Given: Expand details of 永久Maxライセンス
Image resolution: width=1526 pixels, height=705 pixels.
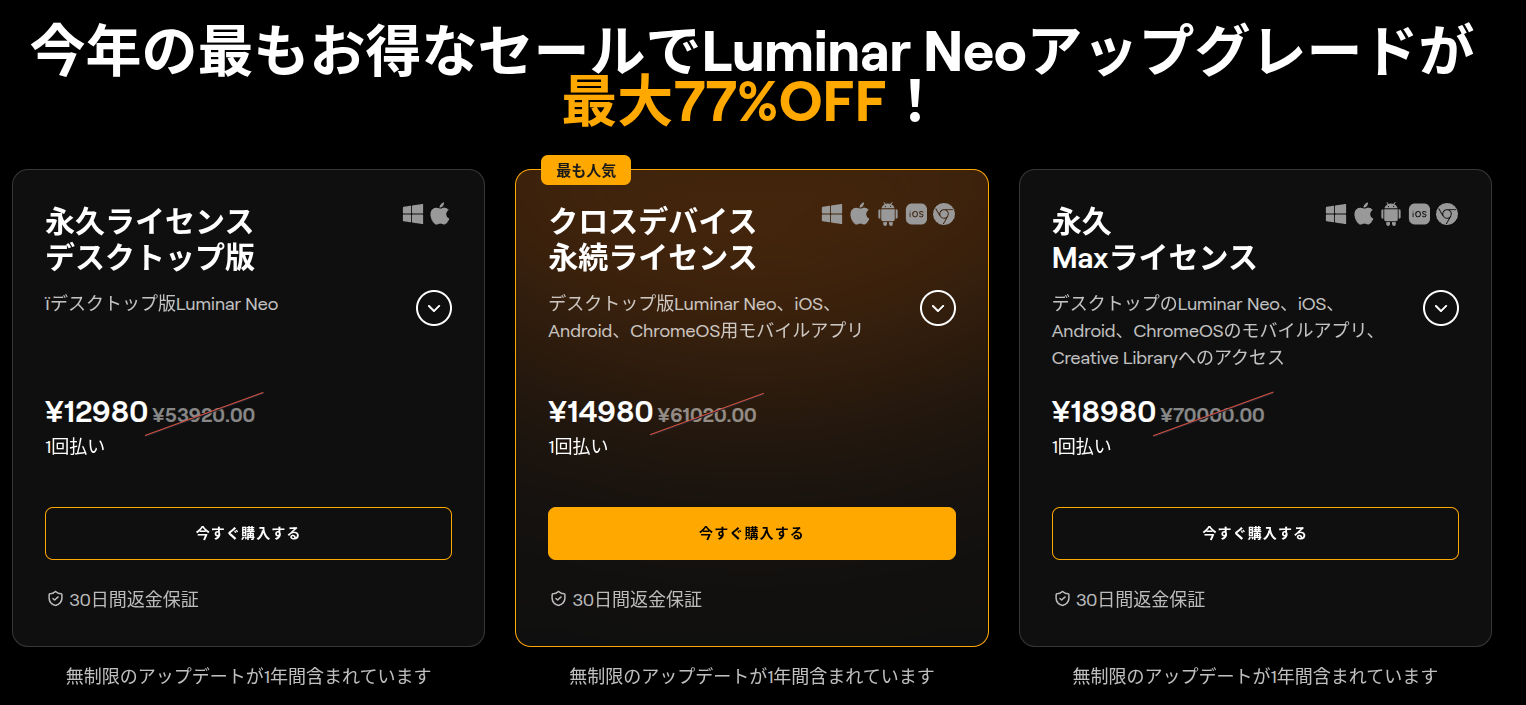Looking at the screenshot, I should coord(1441,308).
